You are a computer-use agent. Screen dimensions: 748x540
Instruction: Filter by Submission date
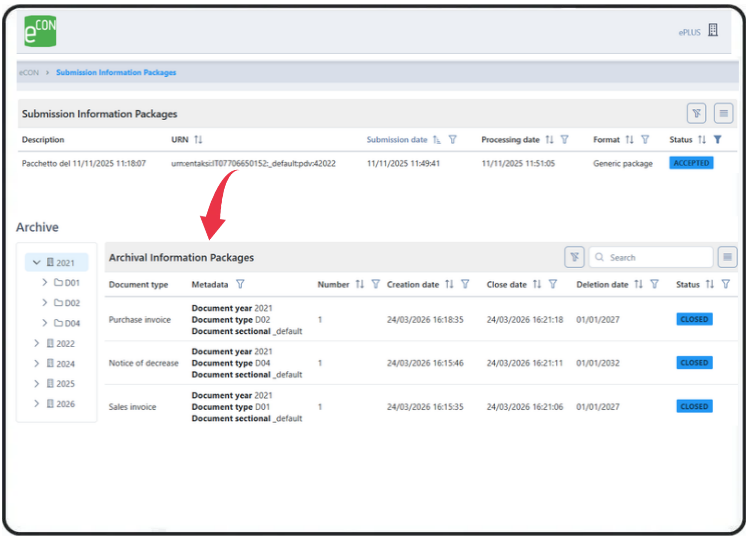point(453,140)
